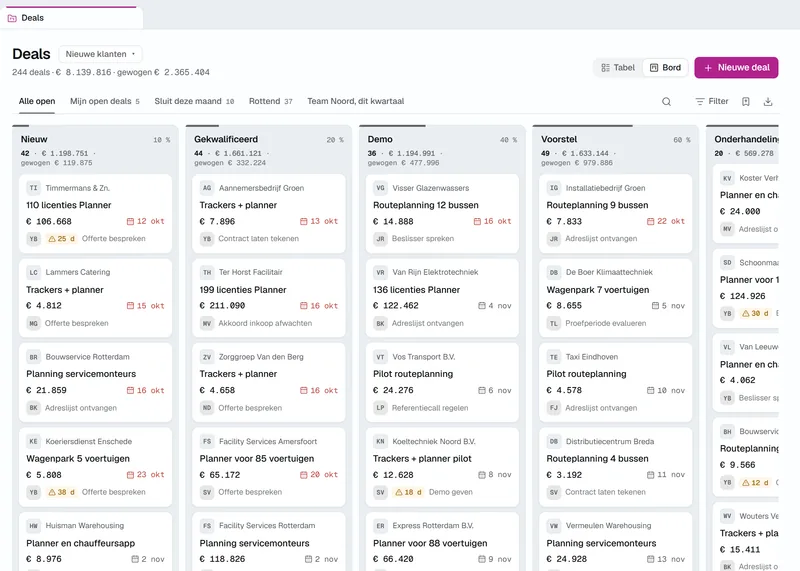
Task: Click Referentiecall regelen next step text
Action: pyautogui.click(x=430, y=408)
